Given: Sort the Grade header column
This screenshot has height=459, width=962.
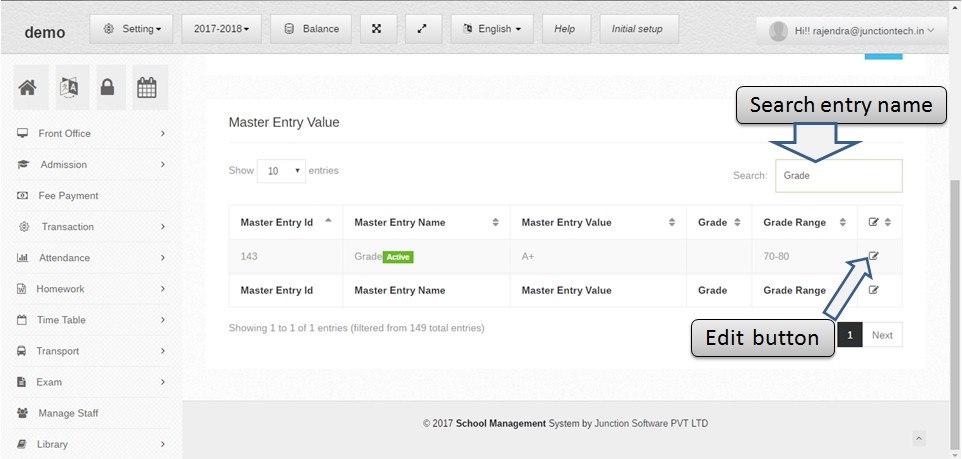Looking at the screenshot, I should (x=719, y=222).
